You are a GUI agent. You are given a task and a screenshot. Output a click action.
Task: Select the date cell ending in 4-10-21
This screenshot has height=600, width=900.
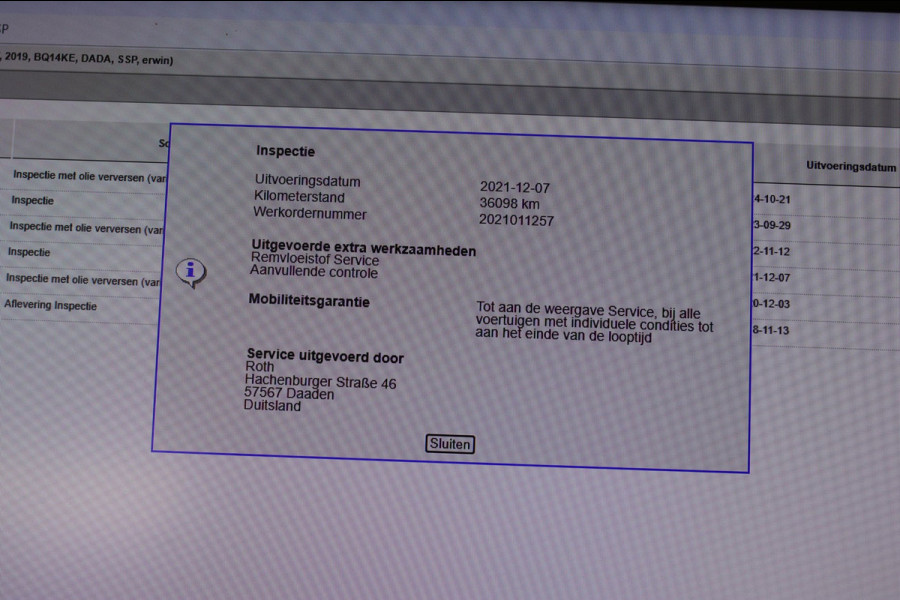click(x=772, y=199)
